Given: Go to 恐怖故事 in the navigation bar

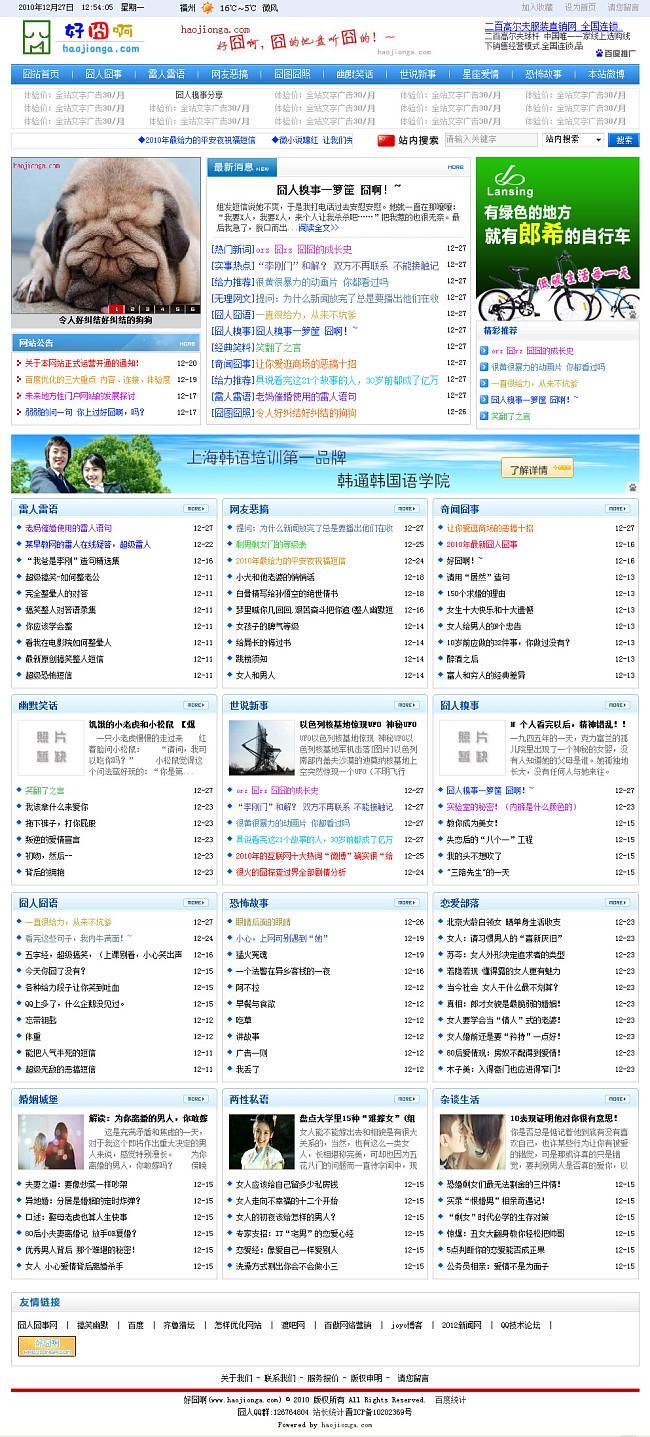Looking at the screenshot, I should pyautogui.click(x=543, y=74).
